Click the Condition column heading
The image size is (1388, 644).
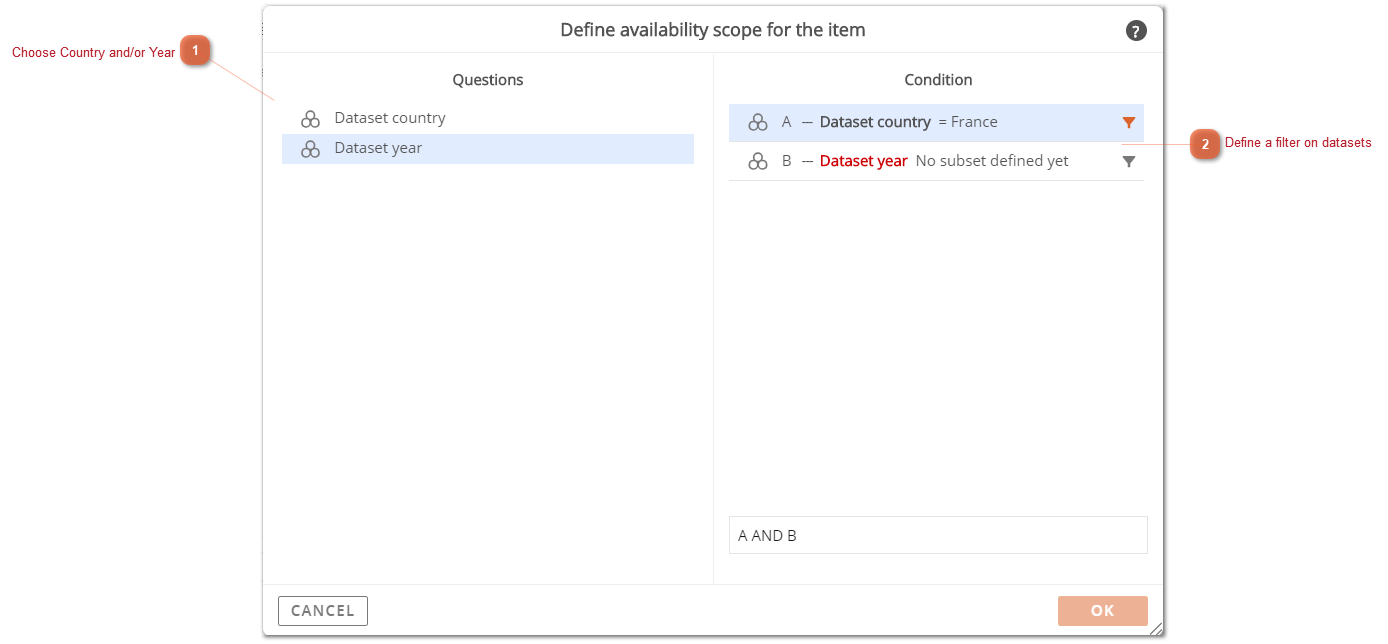938,80
